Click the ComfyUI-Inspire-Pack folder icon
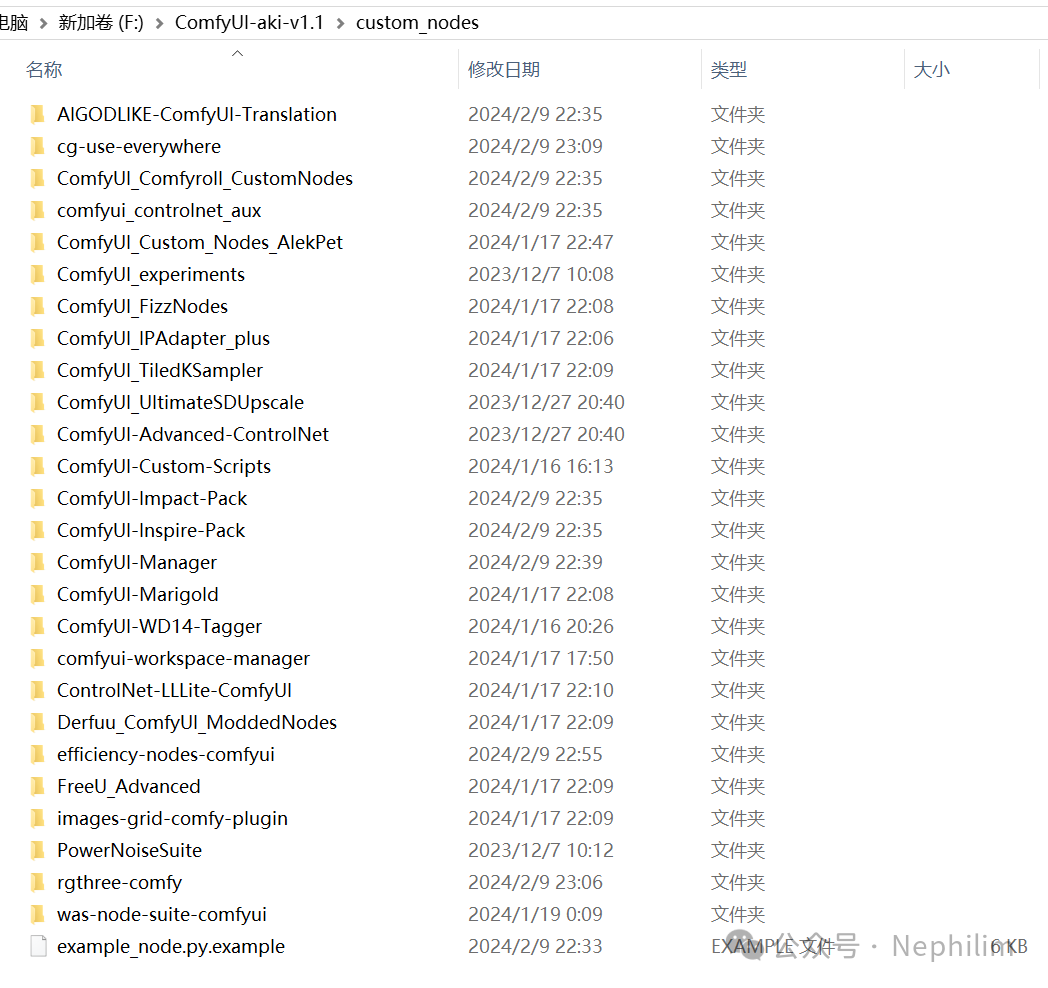The width and height of the screenshot is (1048, 988). [38, 531]
